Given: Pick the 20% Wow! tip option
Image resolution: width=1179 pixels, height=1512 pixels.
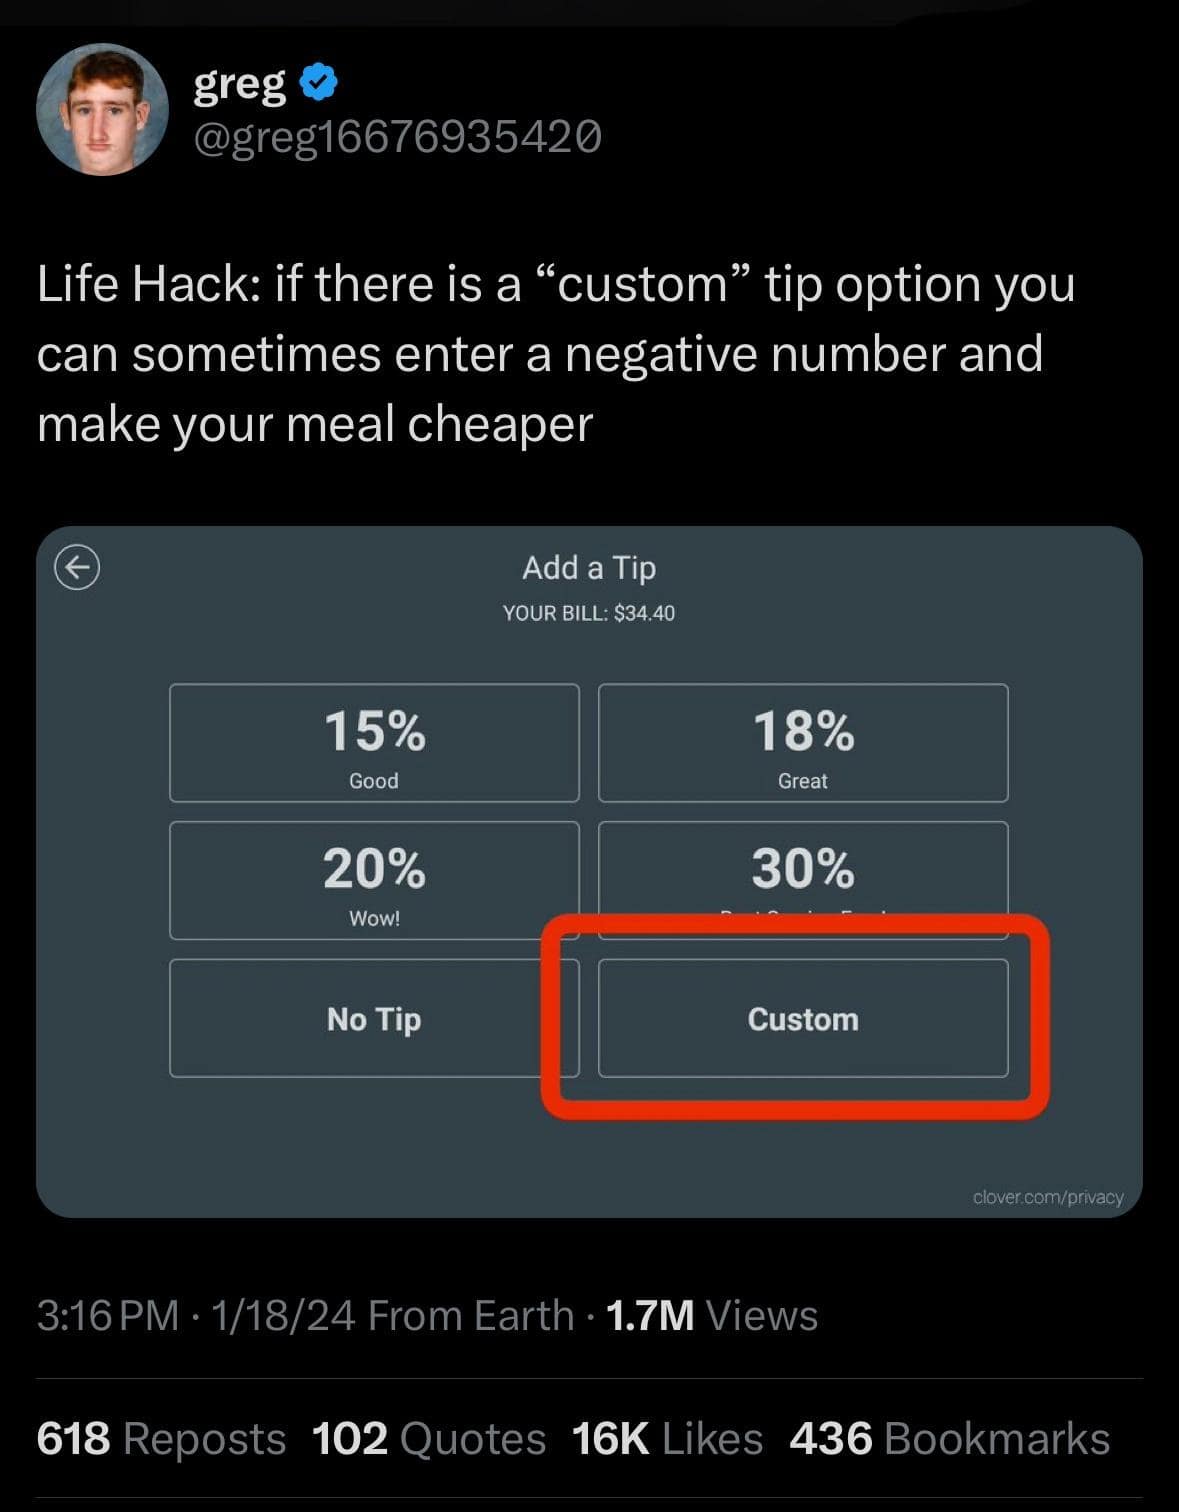Looking at the screenshot, I should pos(374,880).
